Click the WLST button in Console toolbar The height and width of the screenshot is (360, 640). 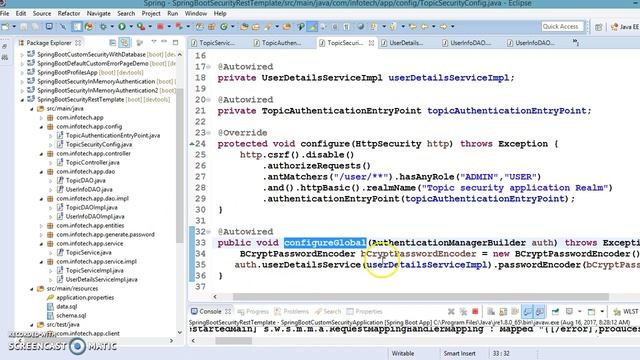coord(626,311)
